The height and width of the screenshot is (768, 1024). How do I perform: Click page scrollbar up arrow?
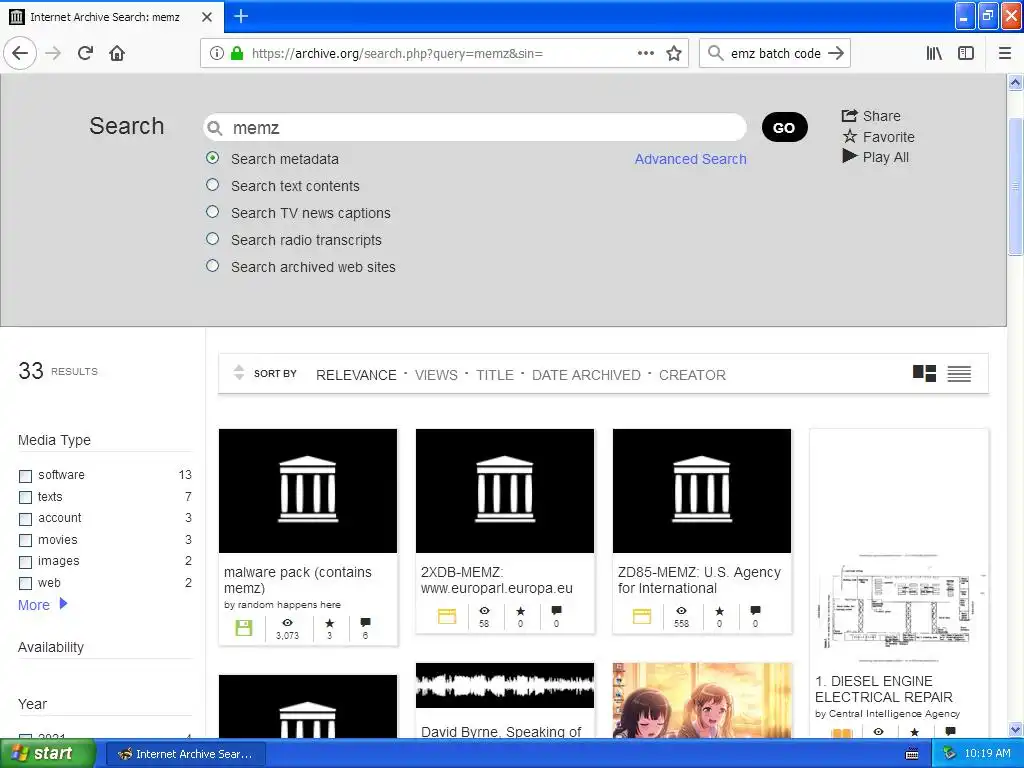tap(1015, 82)
